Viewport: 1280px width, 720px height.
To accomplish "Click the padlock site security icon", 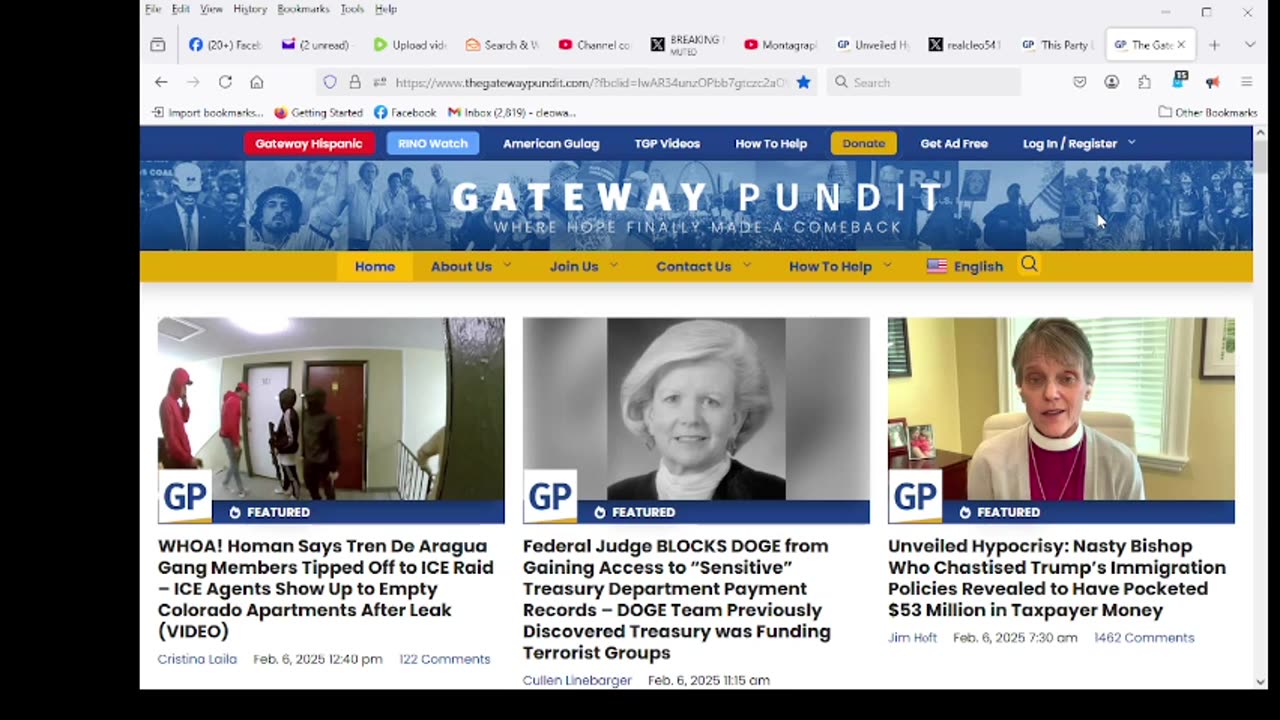I will click(355, 82).
